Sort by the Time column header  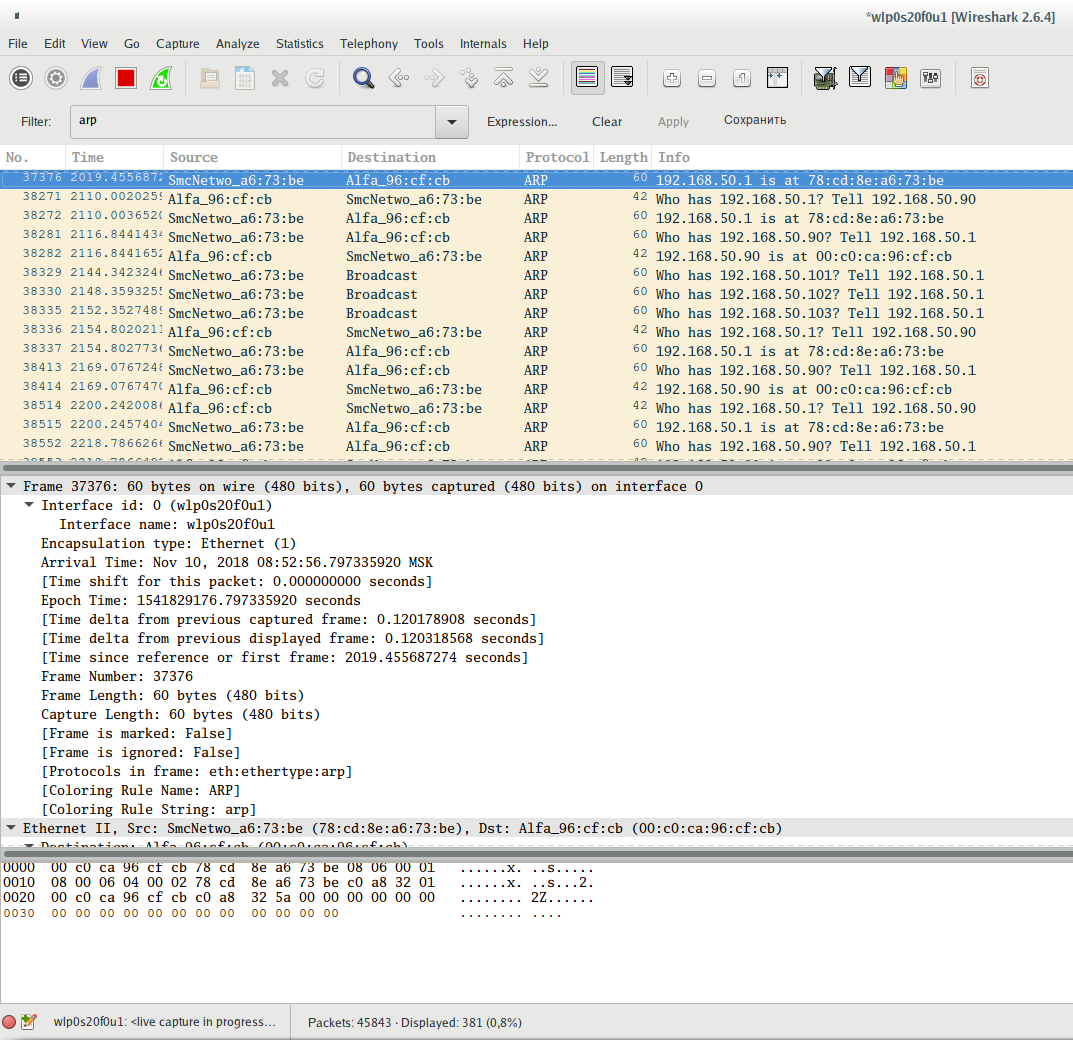click(114, 157)
